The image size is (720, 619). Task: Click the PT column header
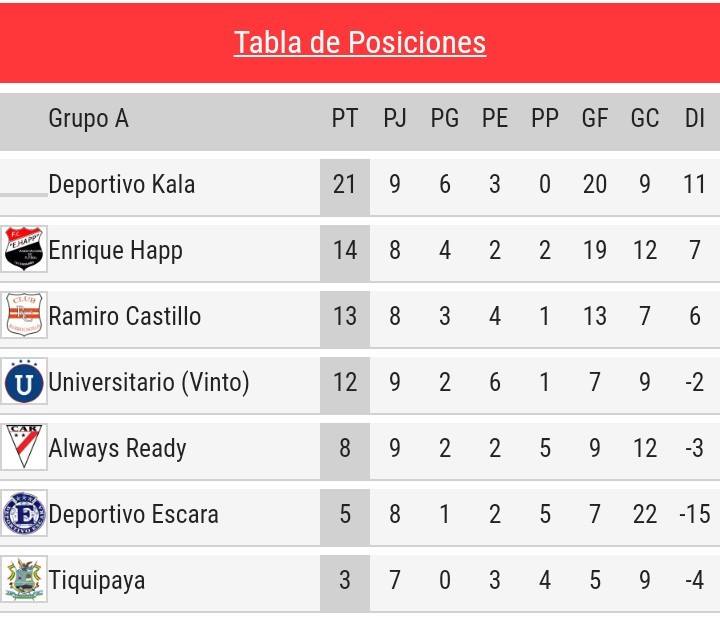pyautogui.click(x=344, y=118)
